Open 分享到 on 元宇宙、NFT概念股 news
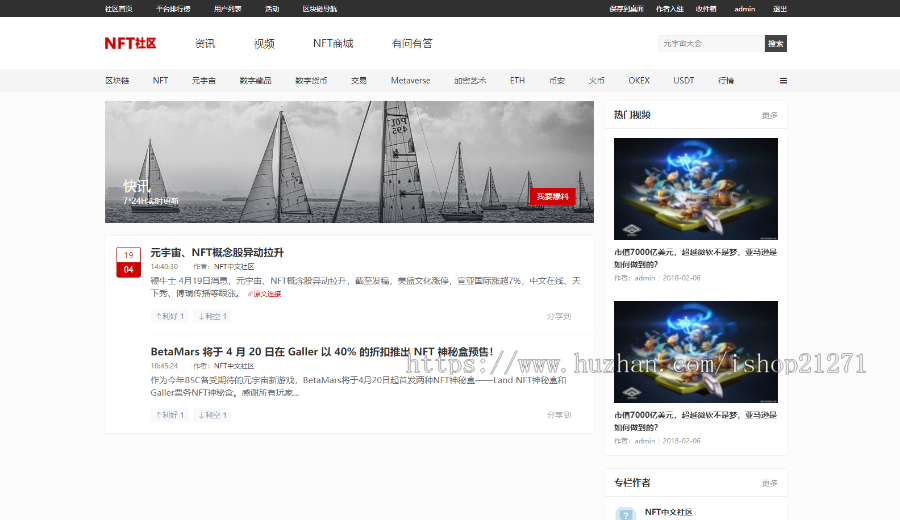 pyautogui.click(x=558, y=316)
